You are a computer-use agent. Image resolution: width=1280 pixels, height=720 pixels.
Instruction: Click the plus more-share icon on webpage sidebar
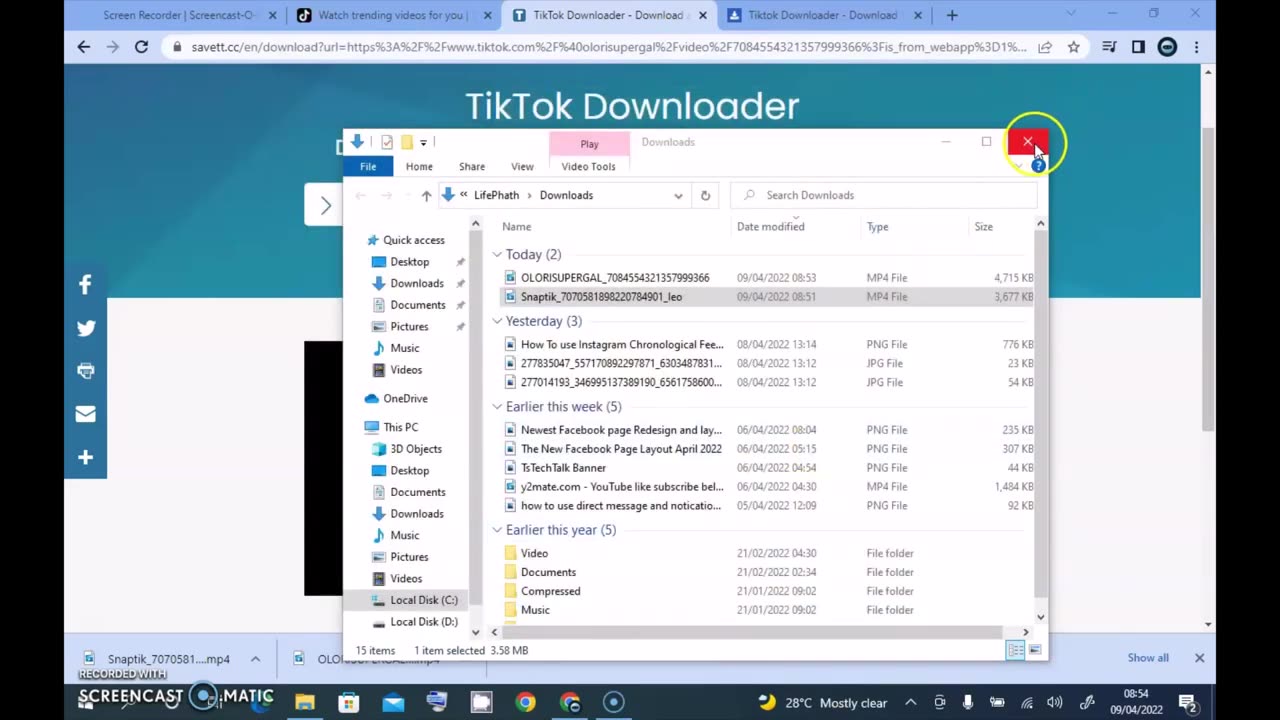tap(85, 457)
